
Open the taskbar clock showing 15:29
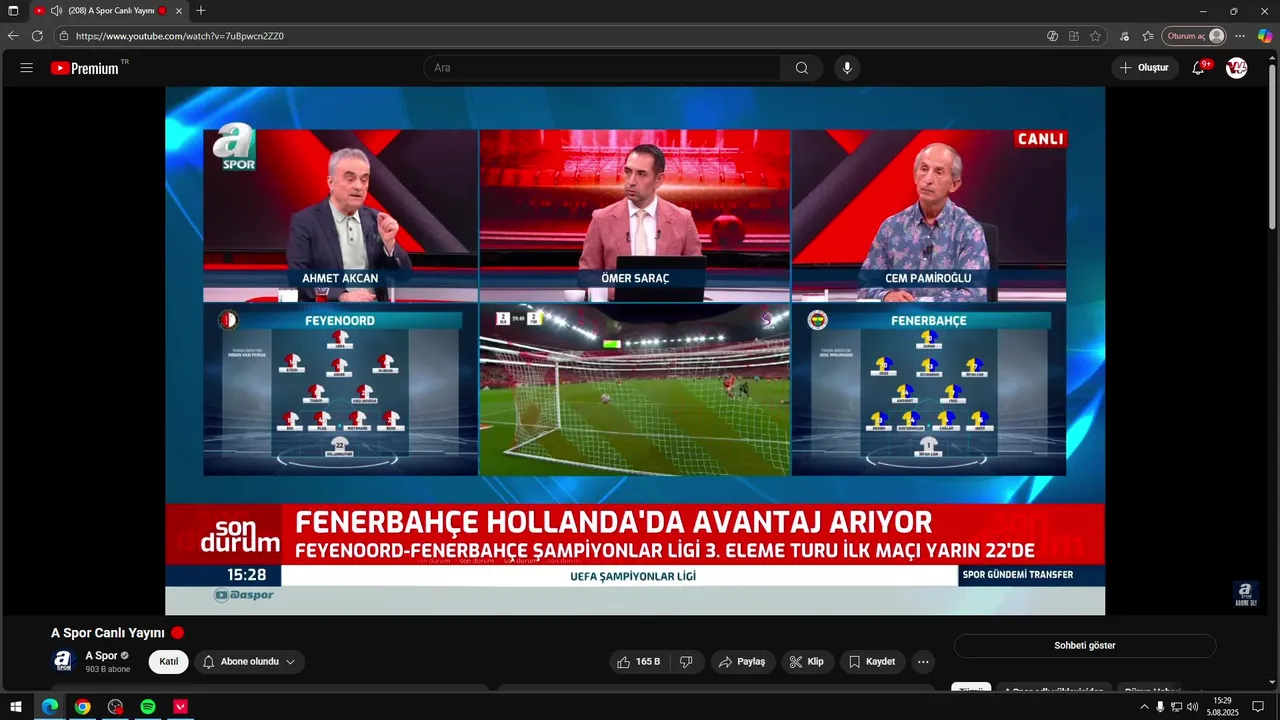tap(1222, 707)
